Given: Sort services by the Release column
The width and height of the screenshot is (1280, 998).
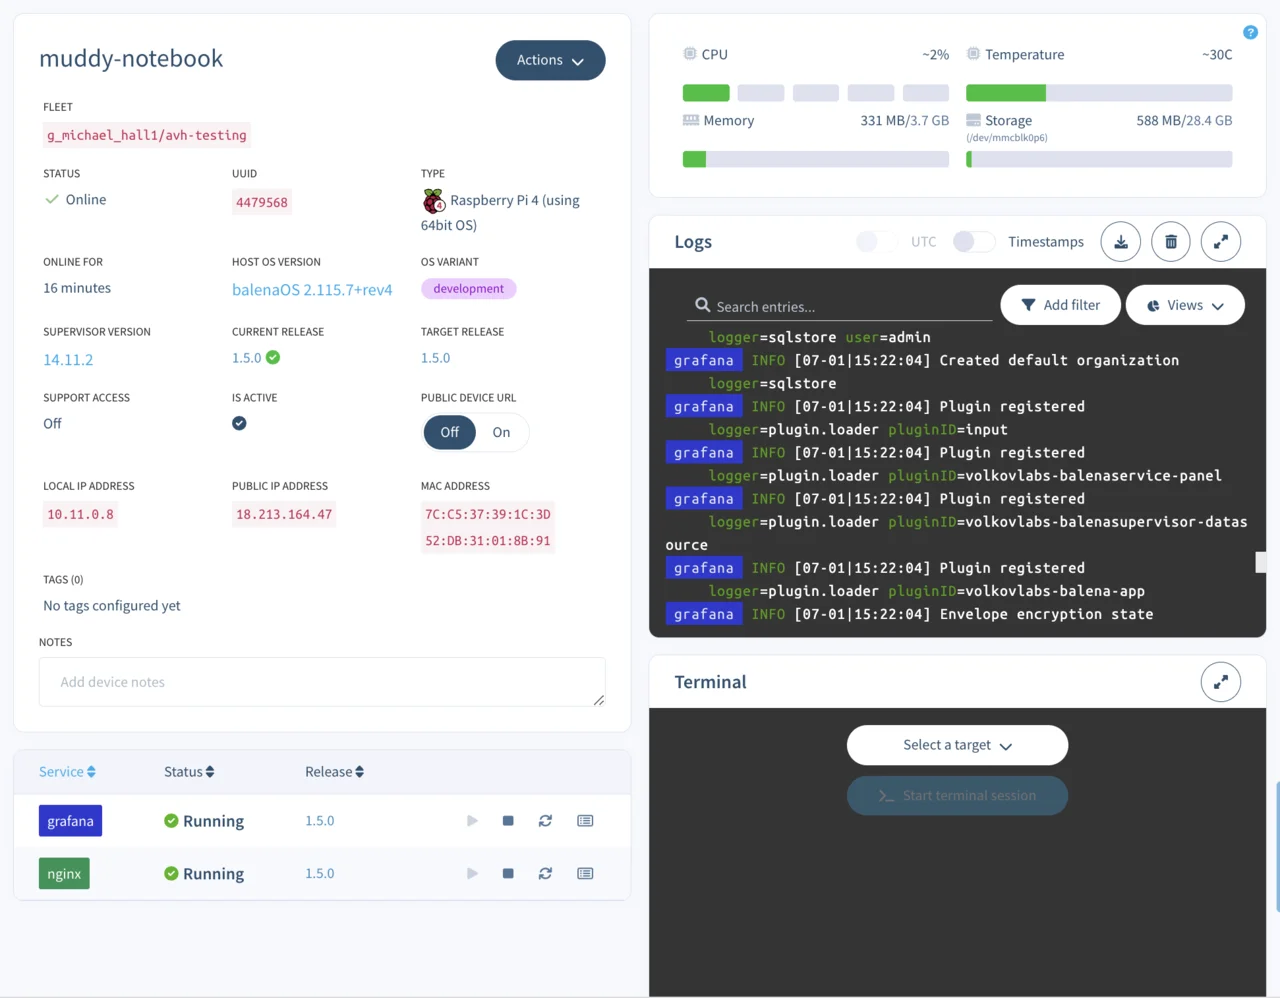Looking at the screenshot, I should pos(334,772).
